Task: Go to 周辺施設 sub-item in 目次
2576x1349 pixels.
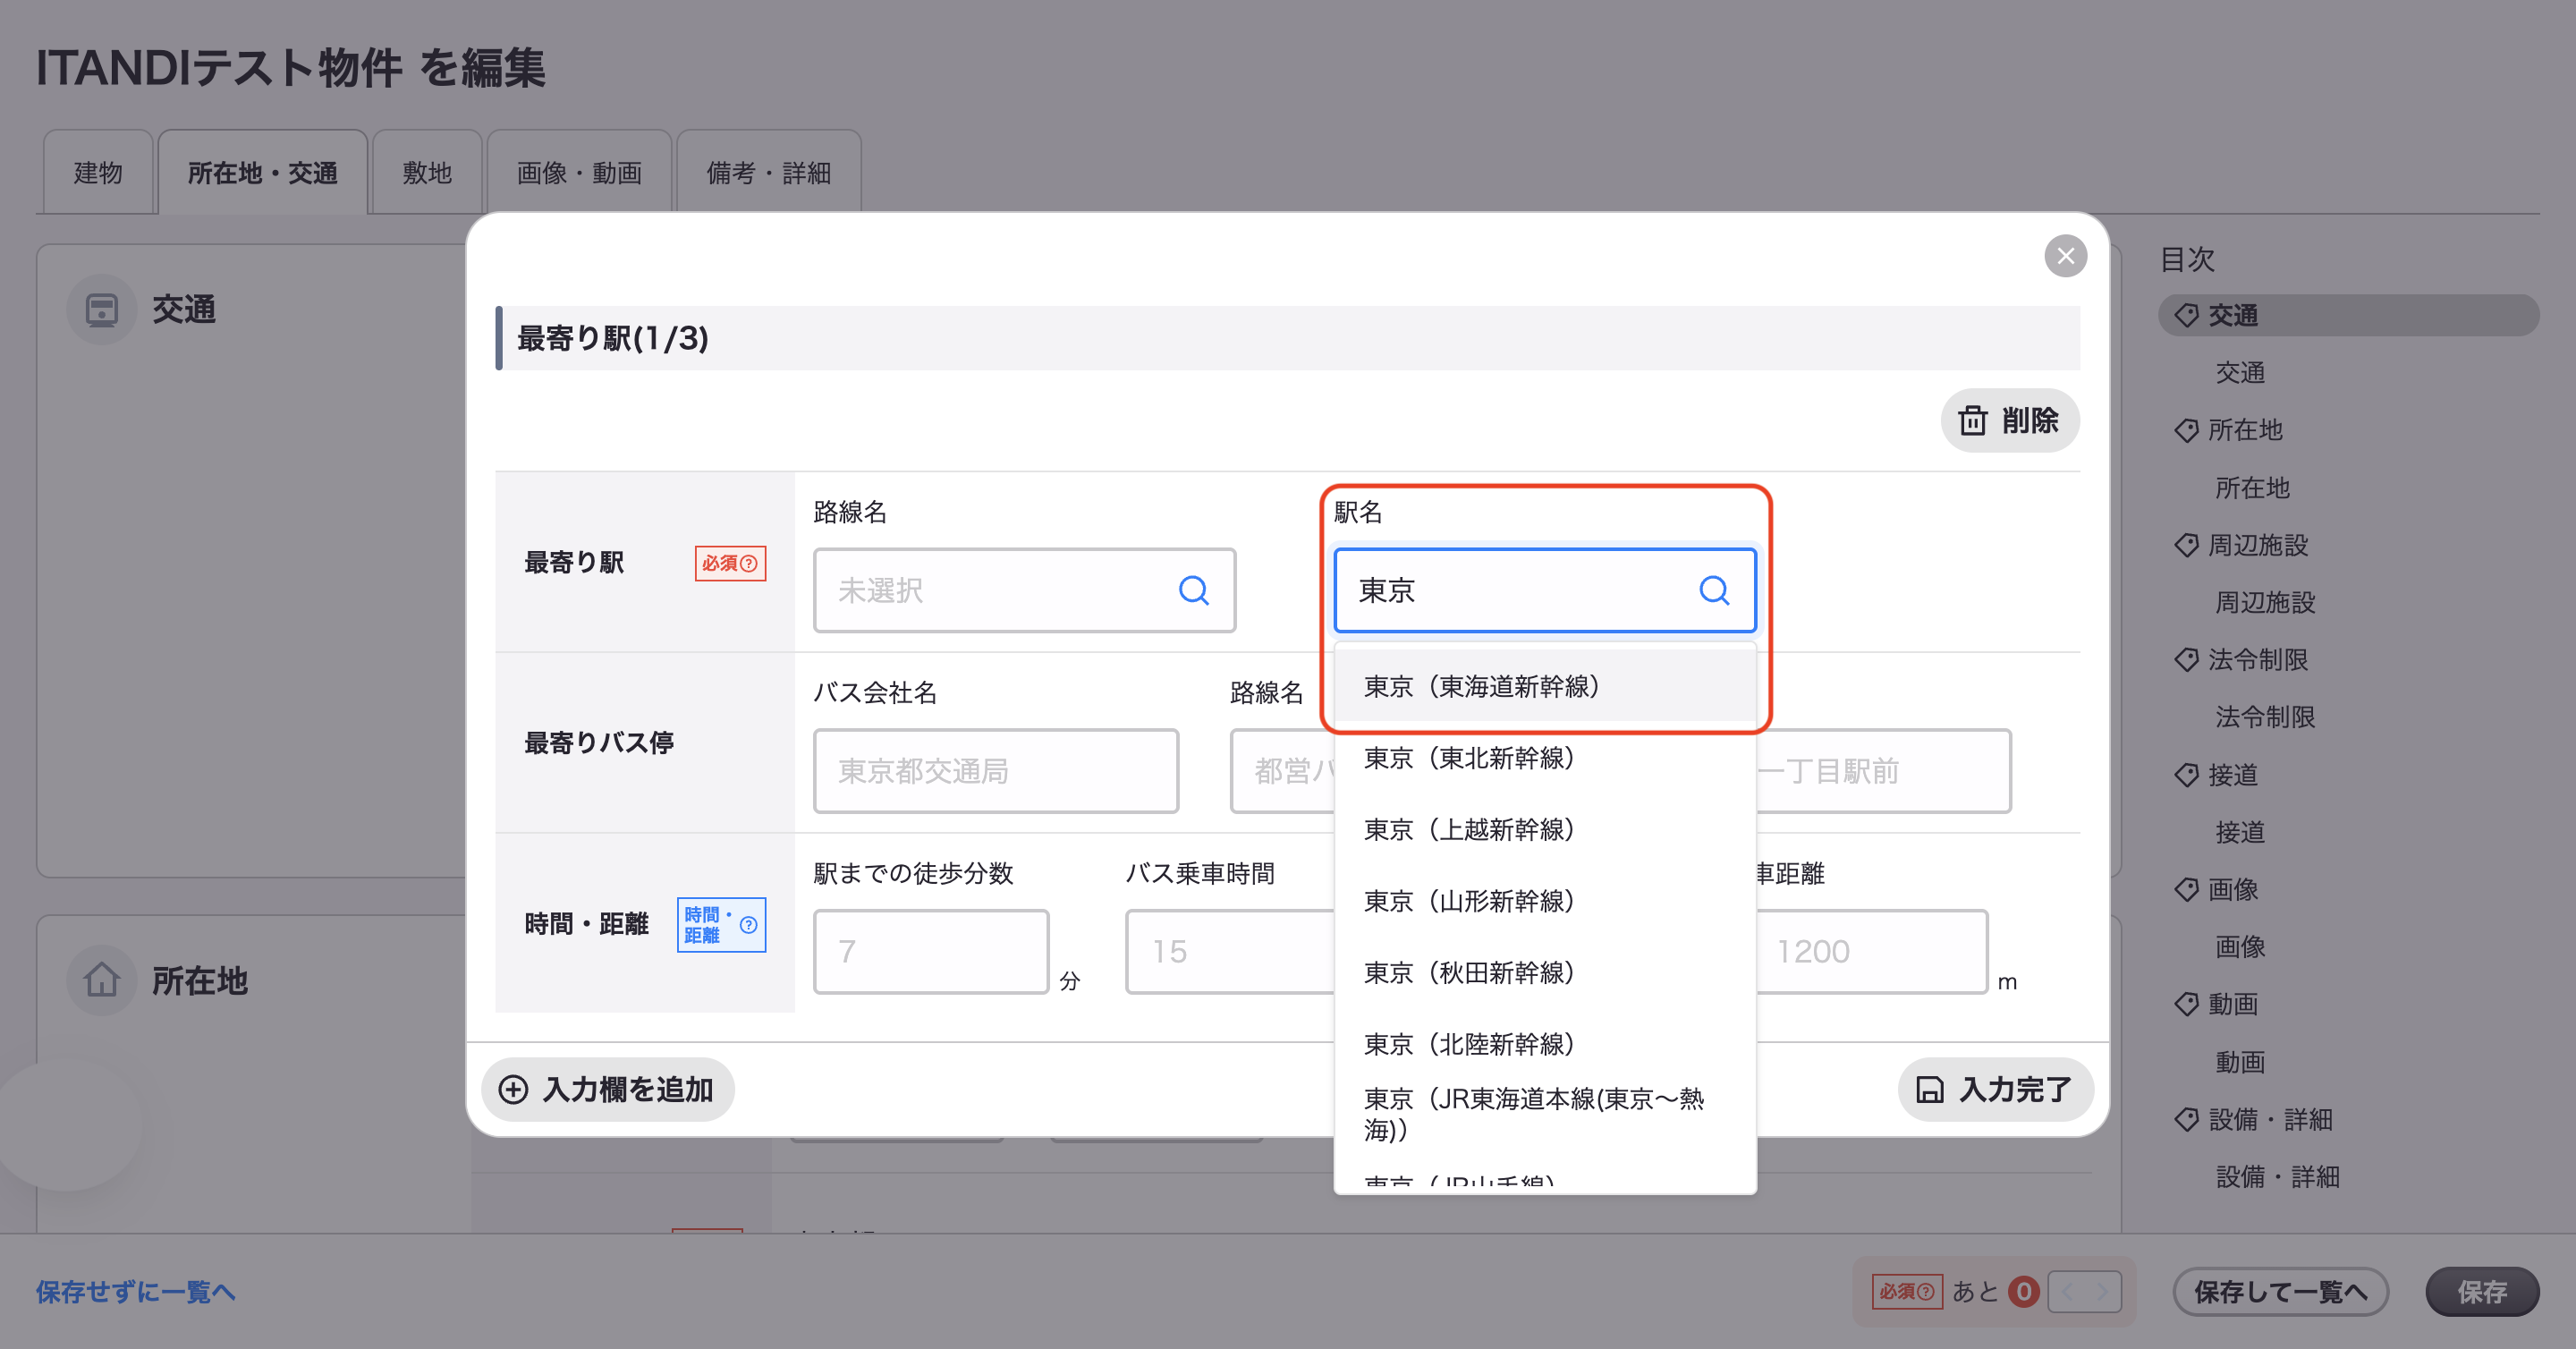Action: [x=2265, y=602]
